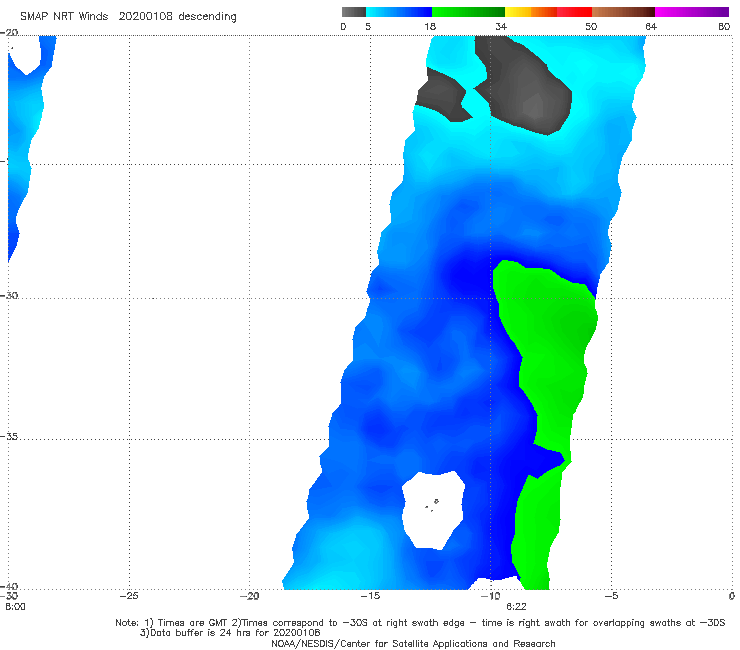Click the white island gap in the swath
This screenshot has height=650, width=740.
click(x=433, y=510)
